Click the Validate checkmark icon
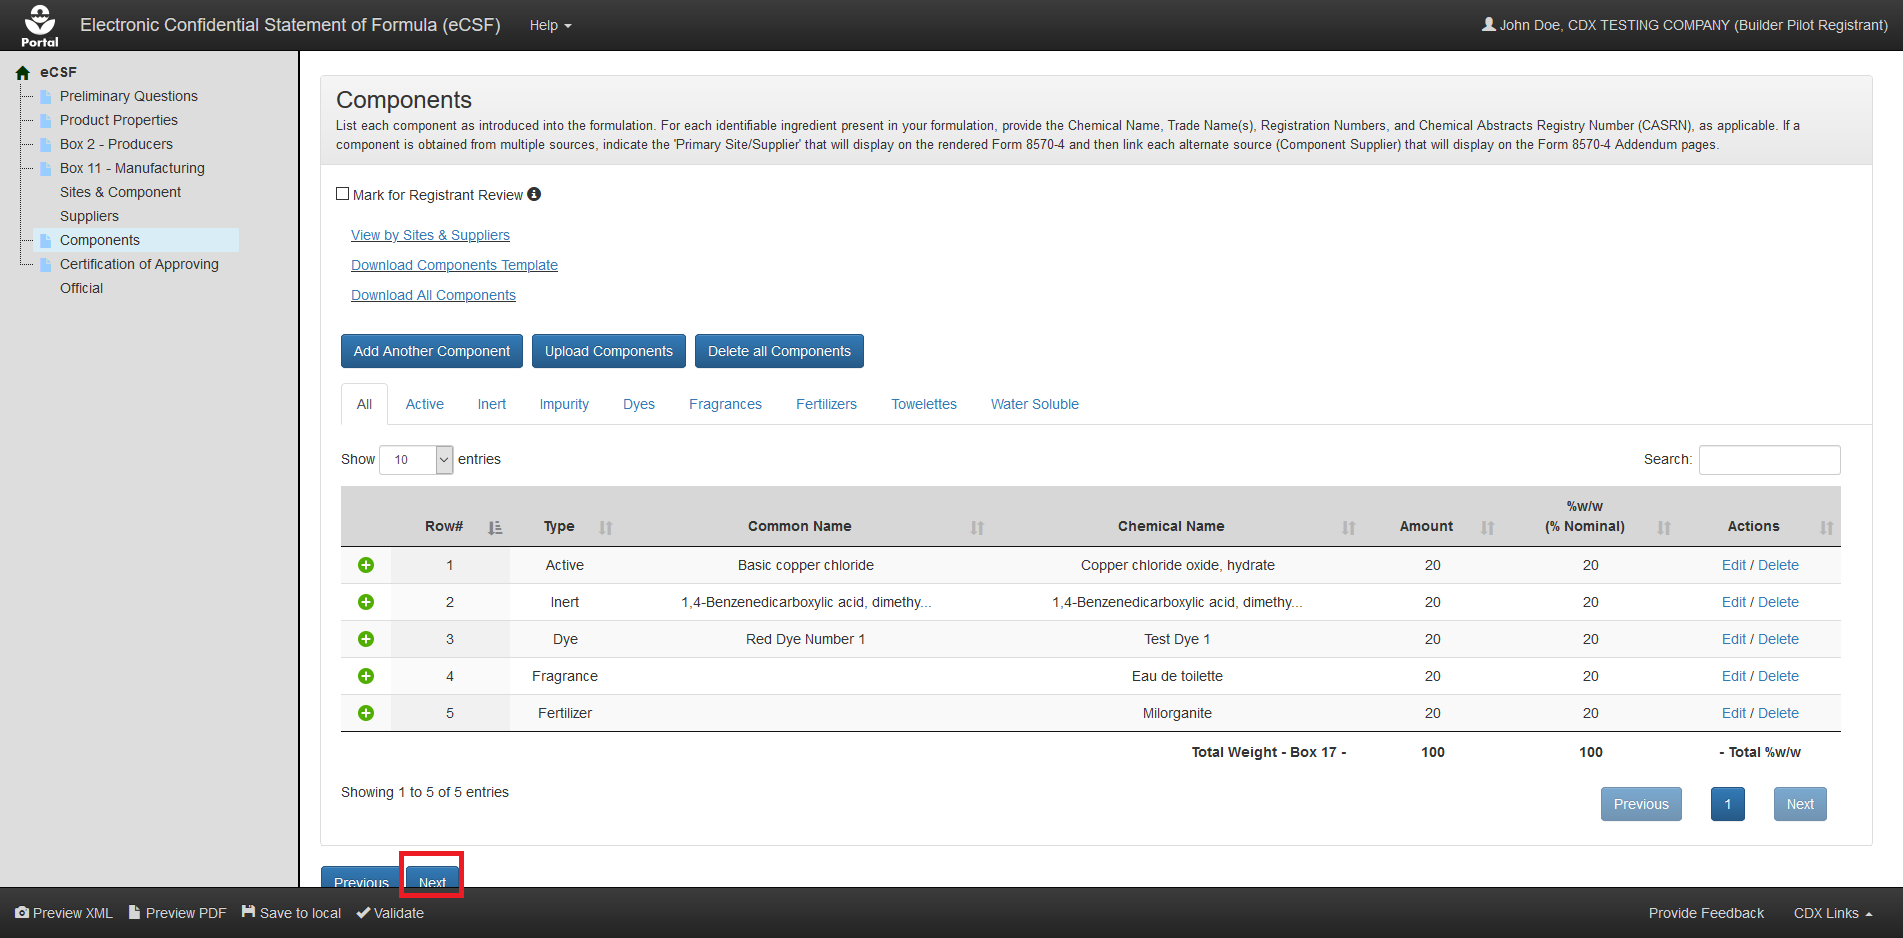Image resolution: width=1903 pixels, height=938 pixels. [363, 912]
